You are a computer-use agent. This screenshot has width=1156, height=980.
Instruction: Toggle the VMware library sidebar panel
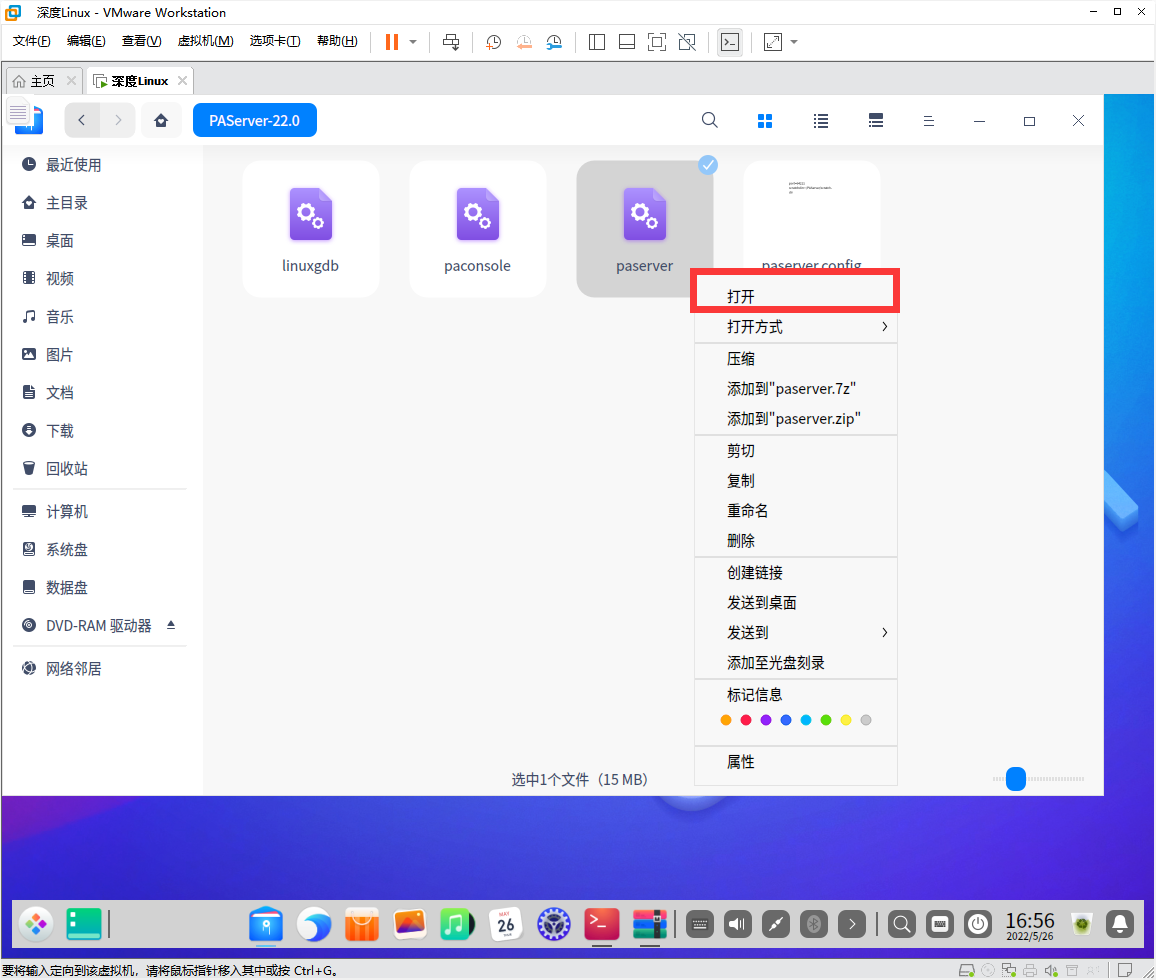(596, 42)
